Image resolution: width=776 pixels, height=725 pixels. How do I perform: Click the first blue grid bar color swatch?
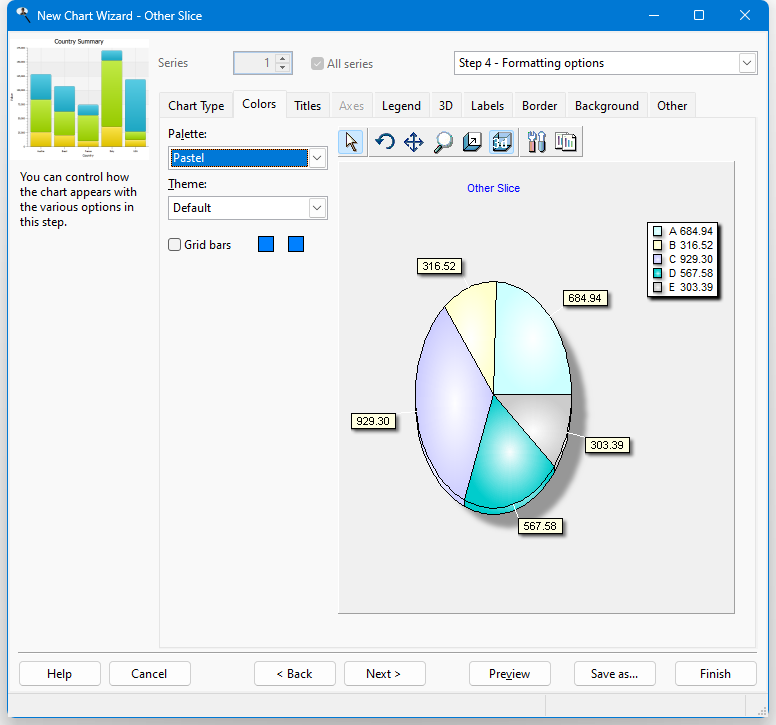[x=266, y=244]
